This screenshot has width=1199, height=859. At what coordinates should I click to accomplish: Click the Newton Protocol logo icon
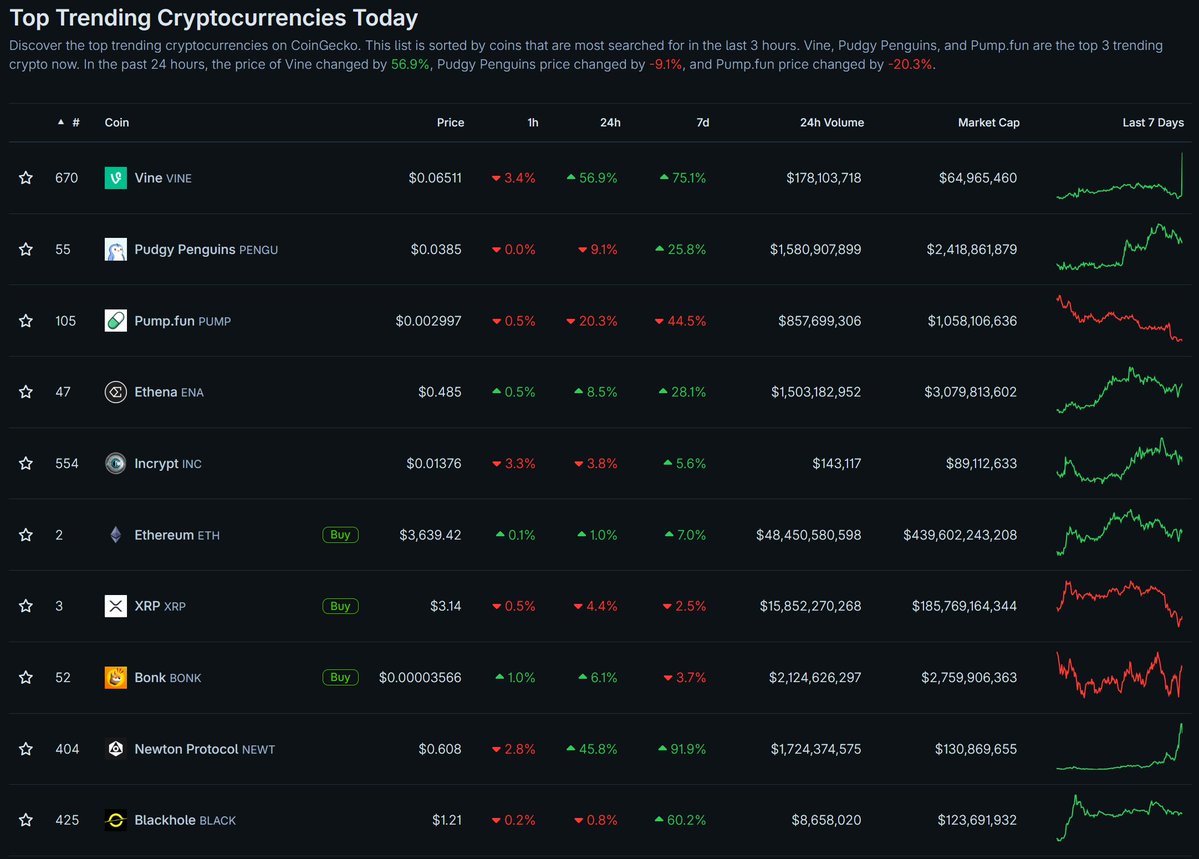[x=115, y=749]
